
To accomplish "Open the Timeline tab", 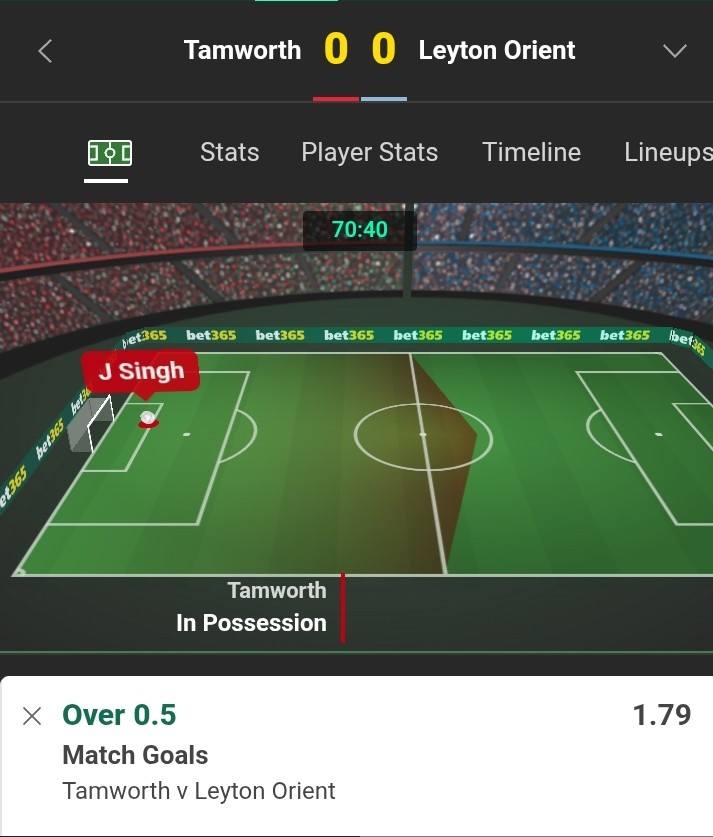I will (x=532, y=152).
